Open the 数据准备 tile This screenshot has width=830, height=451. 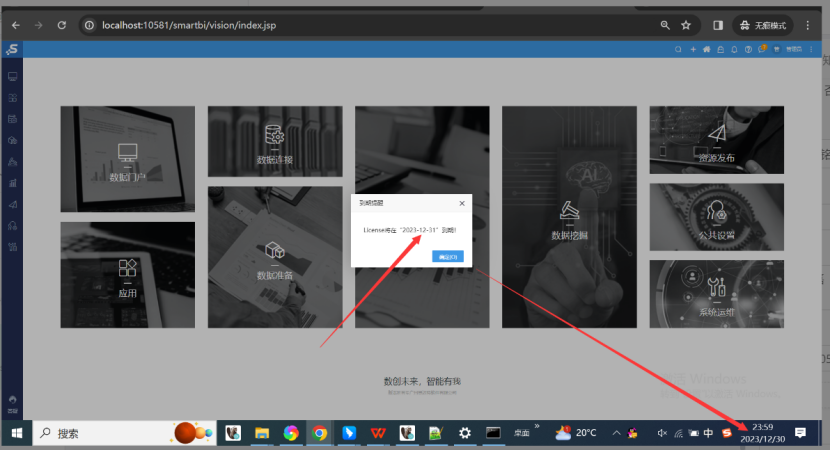pos(275,257)
